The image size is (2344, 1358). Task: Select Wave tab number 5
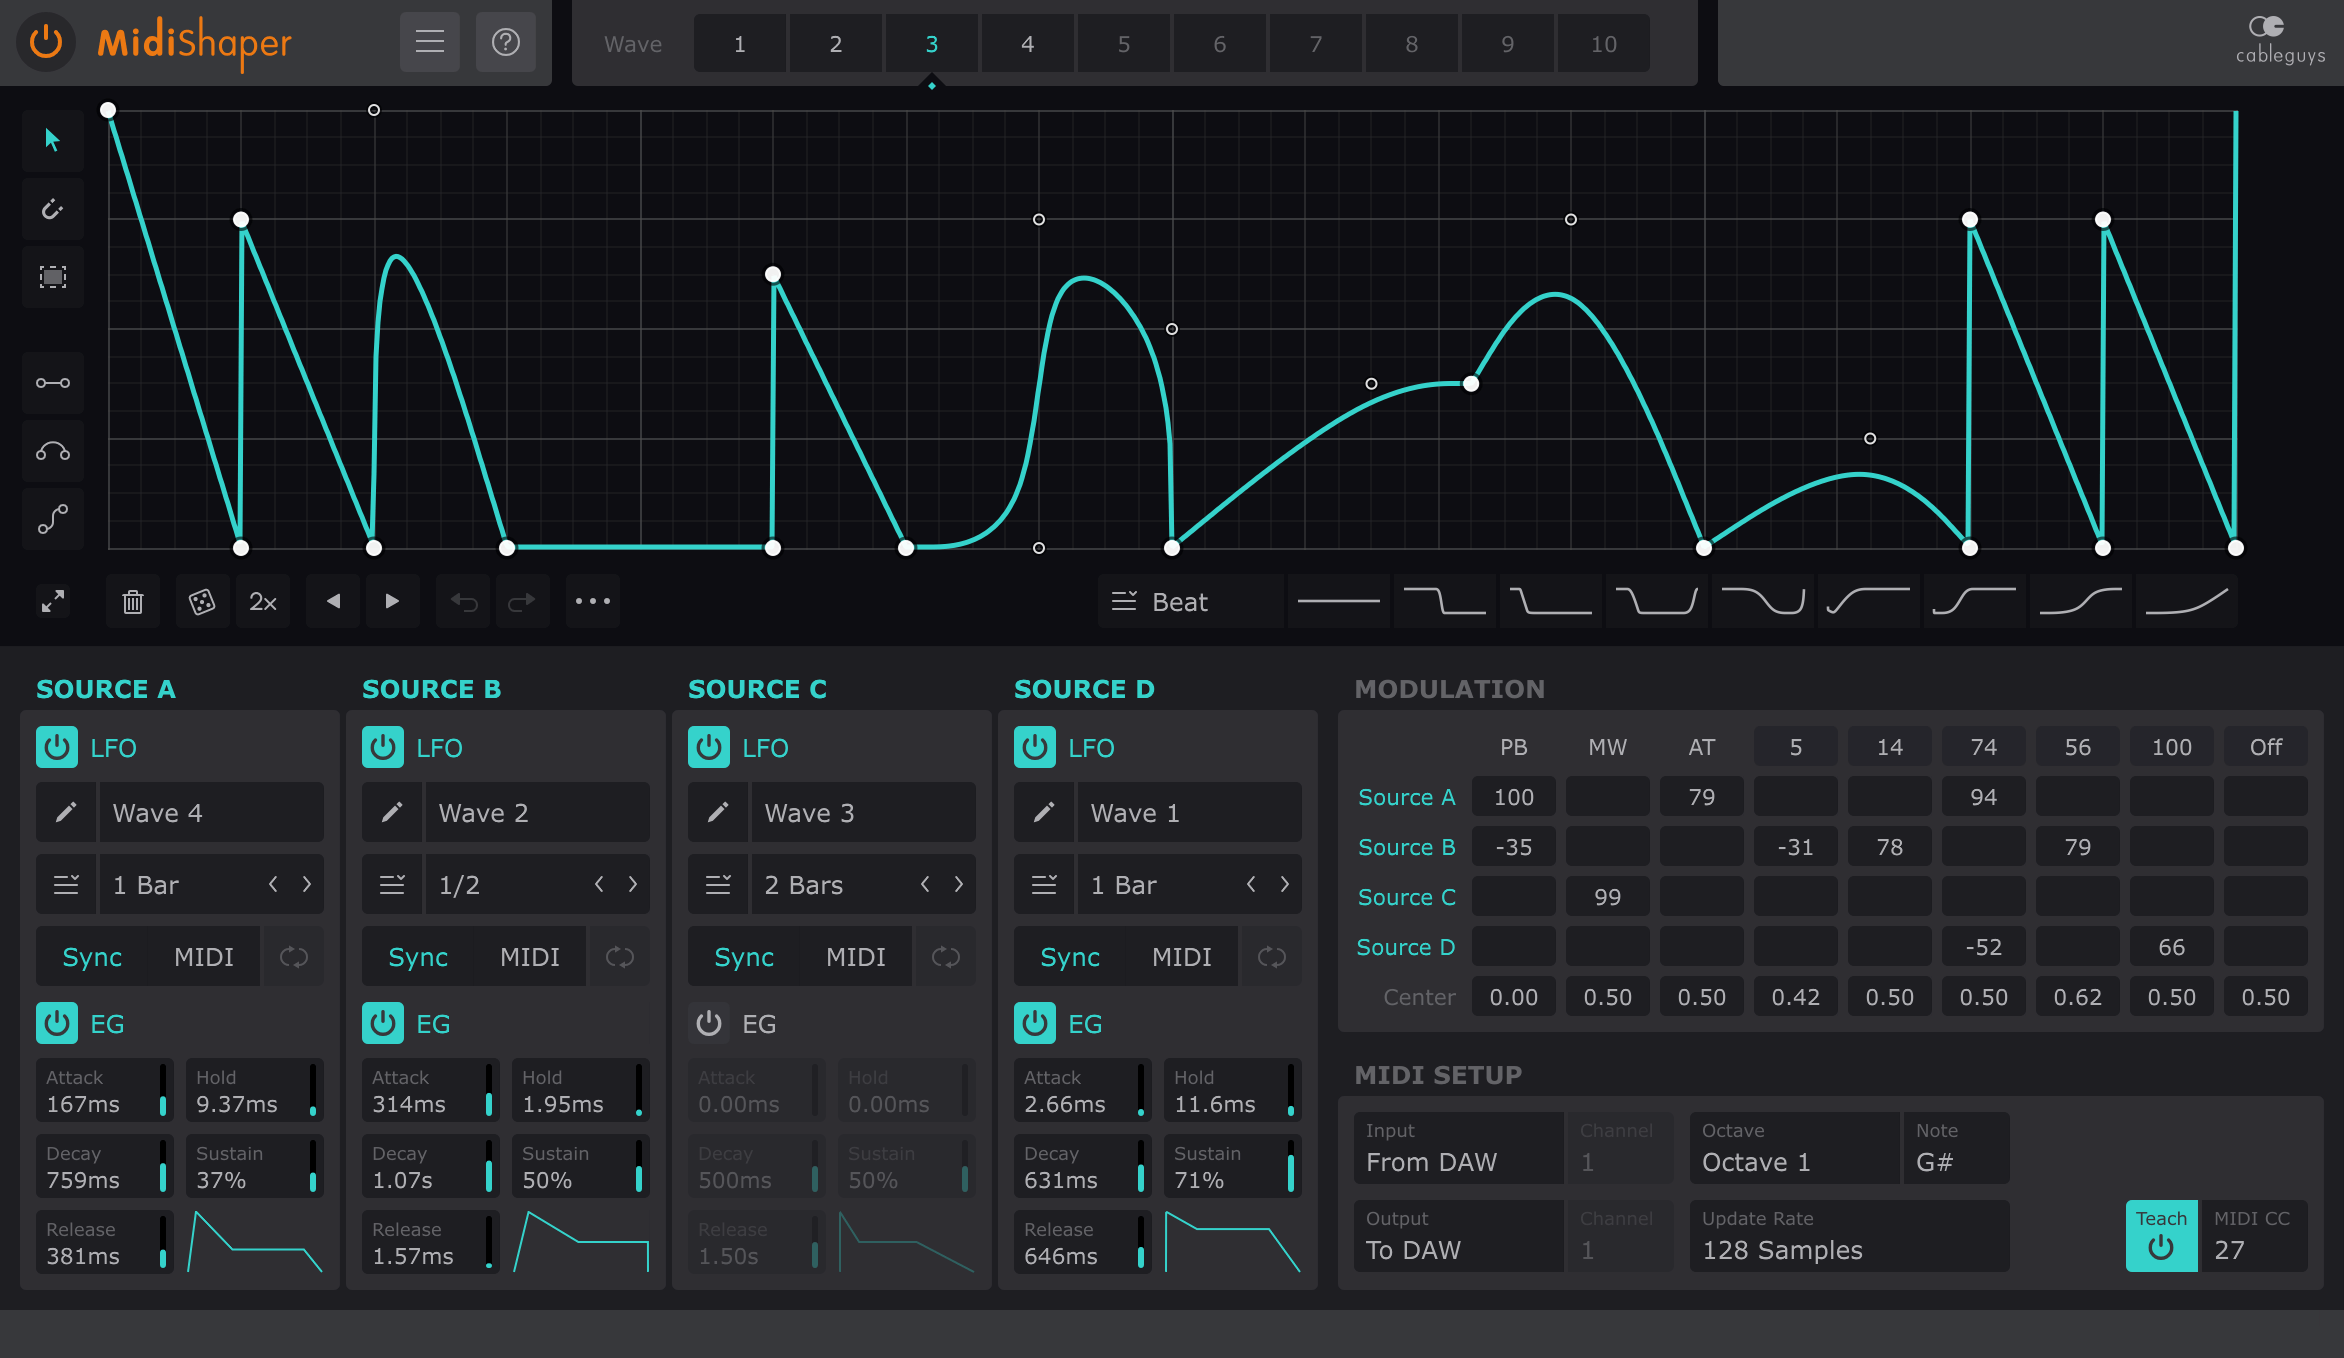pos(1125,44)
